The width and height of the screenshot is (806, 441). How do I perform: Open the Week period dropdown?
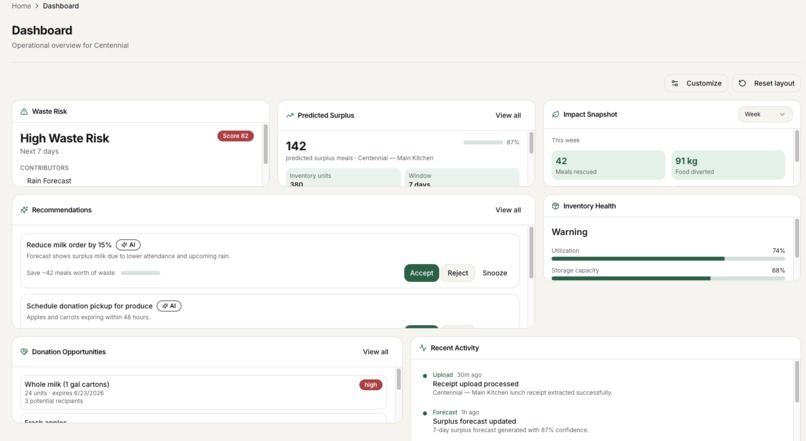point(765,115)
